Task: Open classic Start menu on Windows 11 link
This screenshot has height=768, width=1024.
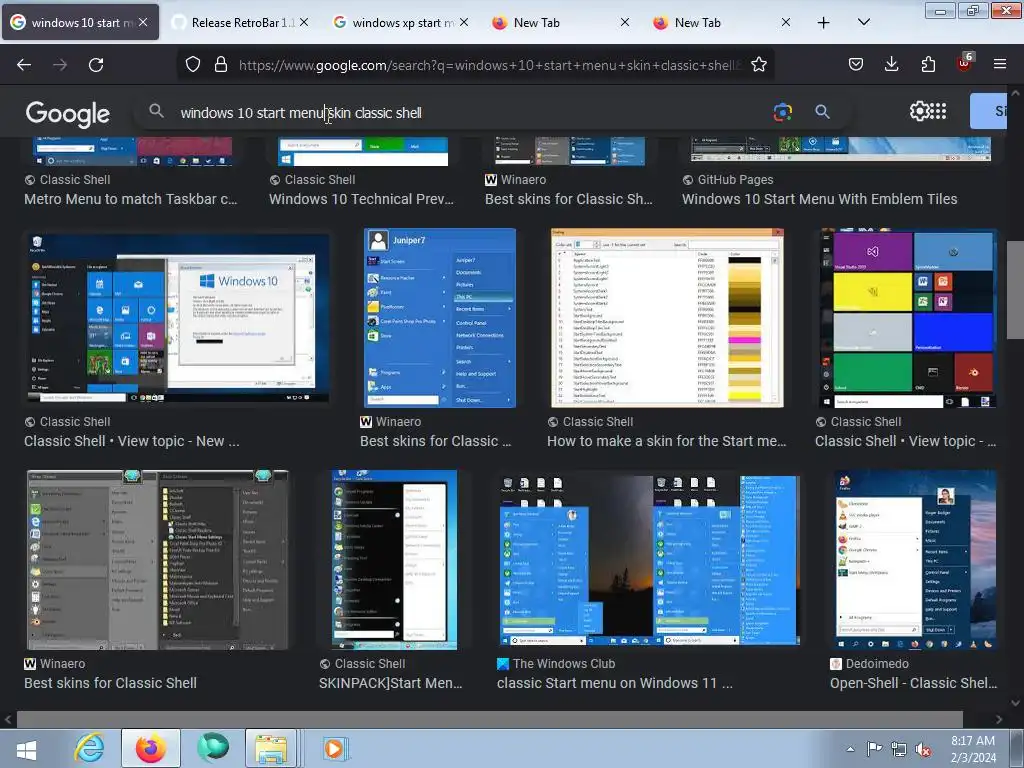Action: tap(615, 683)
